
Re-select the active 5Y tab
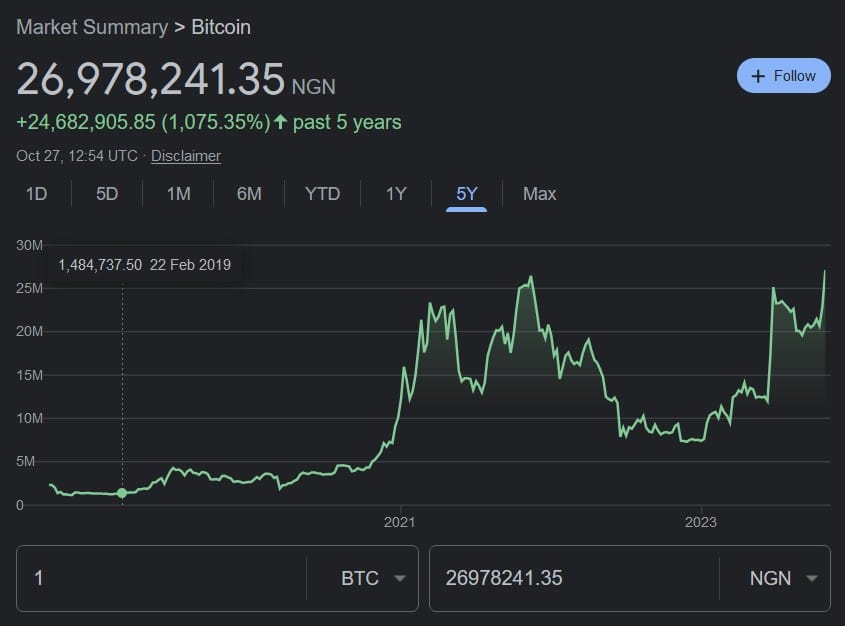465,193
